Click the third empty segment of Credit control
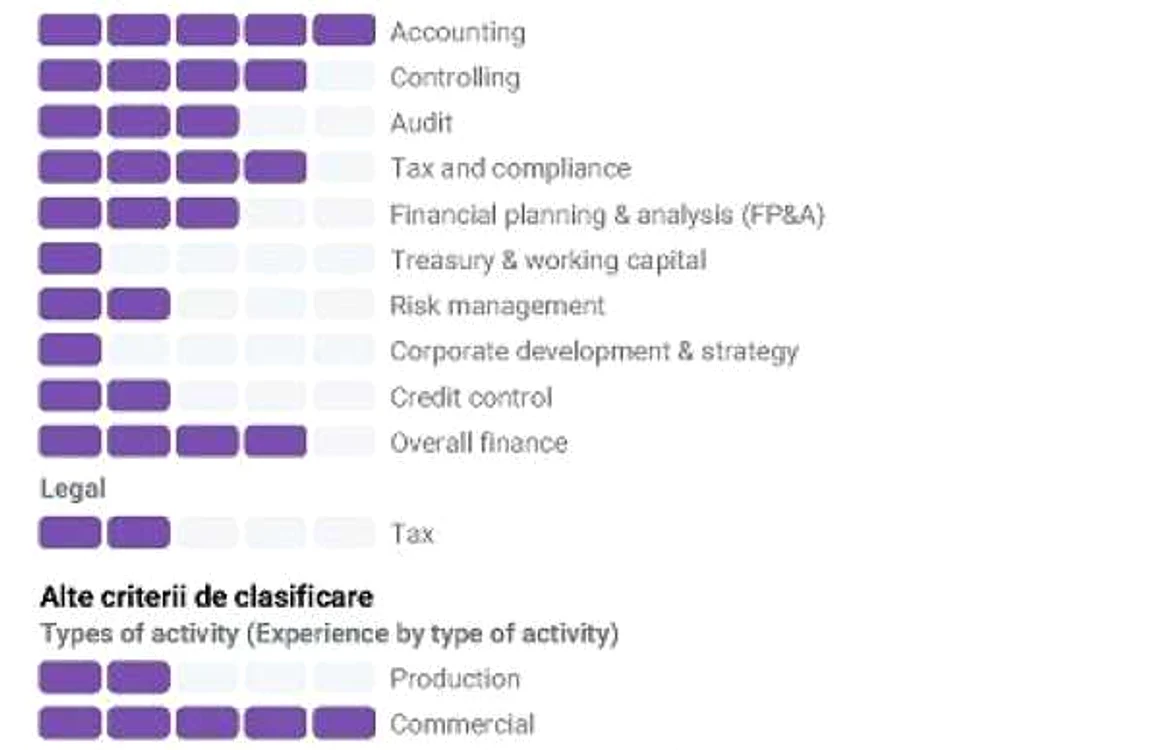Image resolution: width=1160 pixels, height=750 pixels. click(207, 396)
